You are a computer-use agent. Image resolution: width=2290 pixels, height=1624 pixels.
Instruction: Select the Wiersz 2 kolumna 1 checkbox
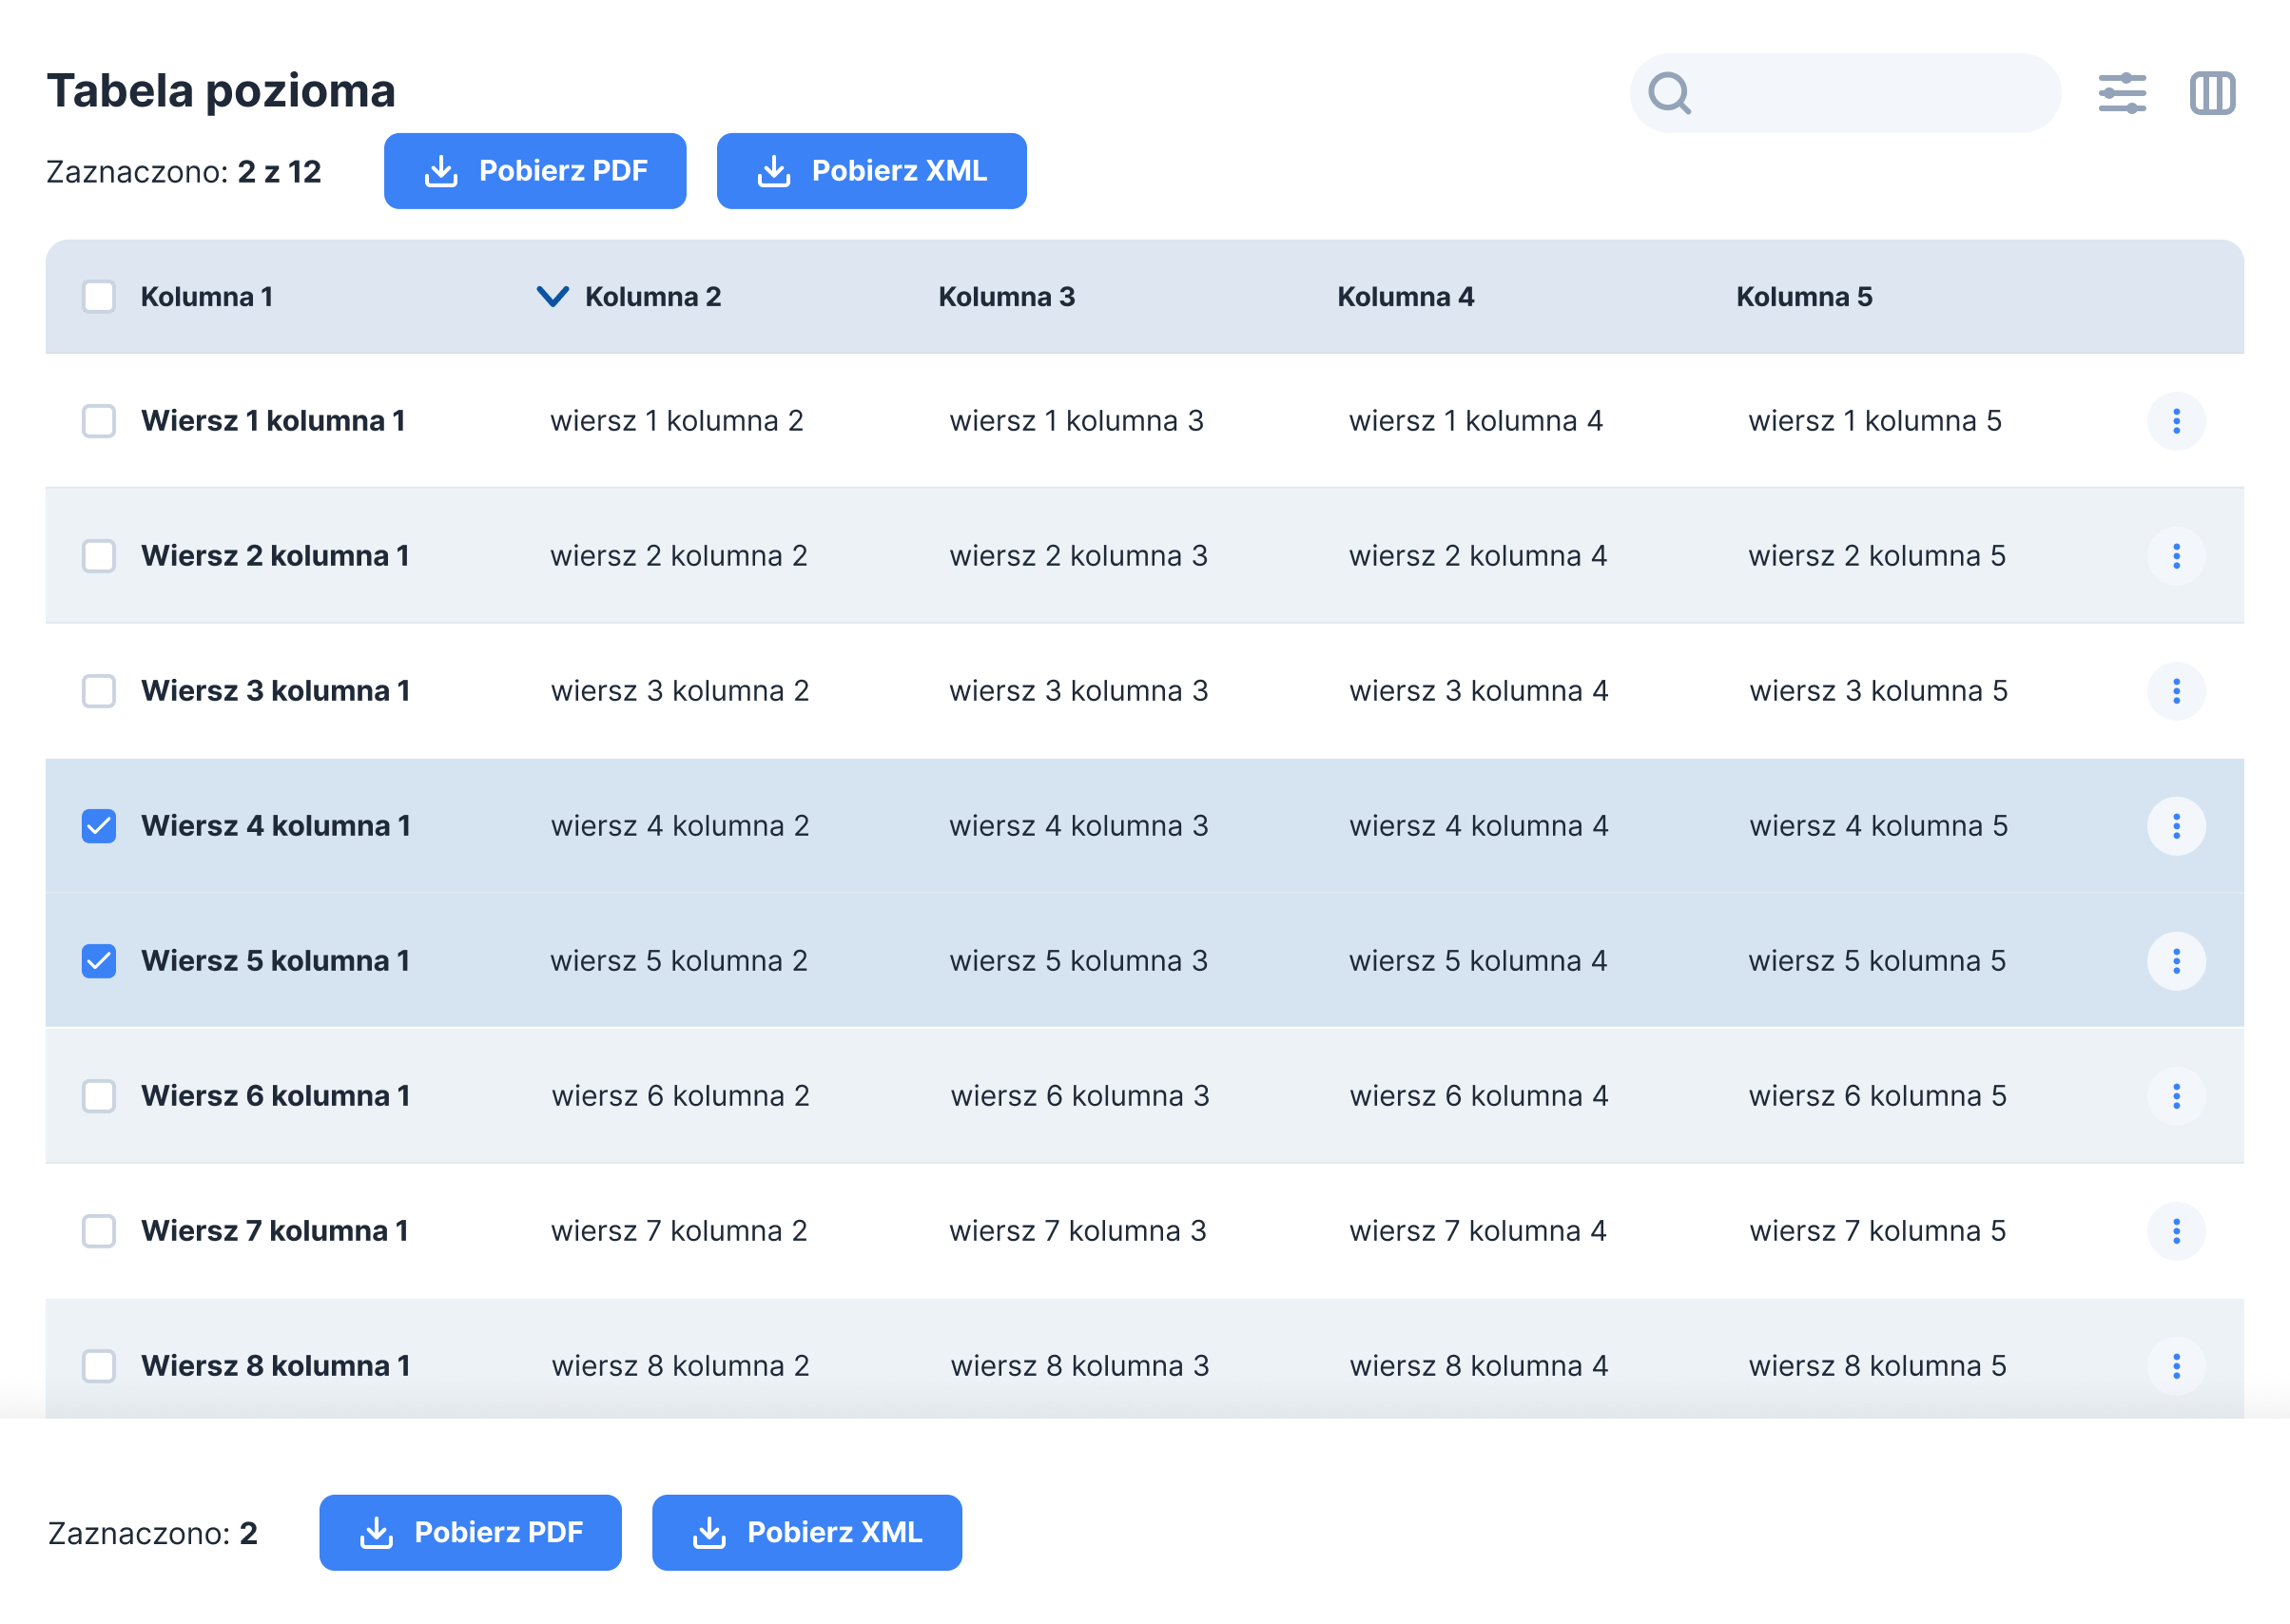(99, 556)
